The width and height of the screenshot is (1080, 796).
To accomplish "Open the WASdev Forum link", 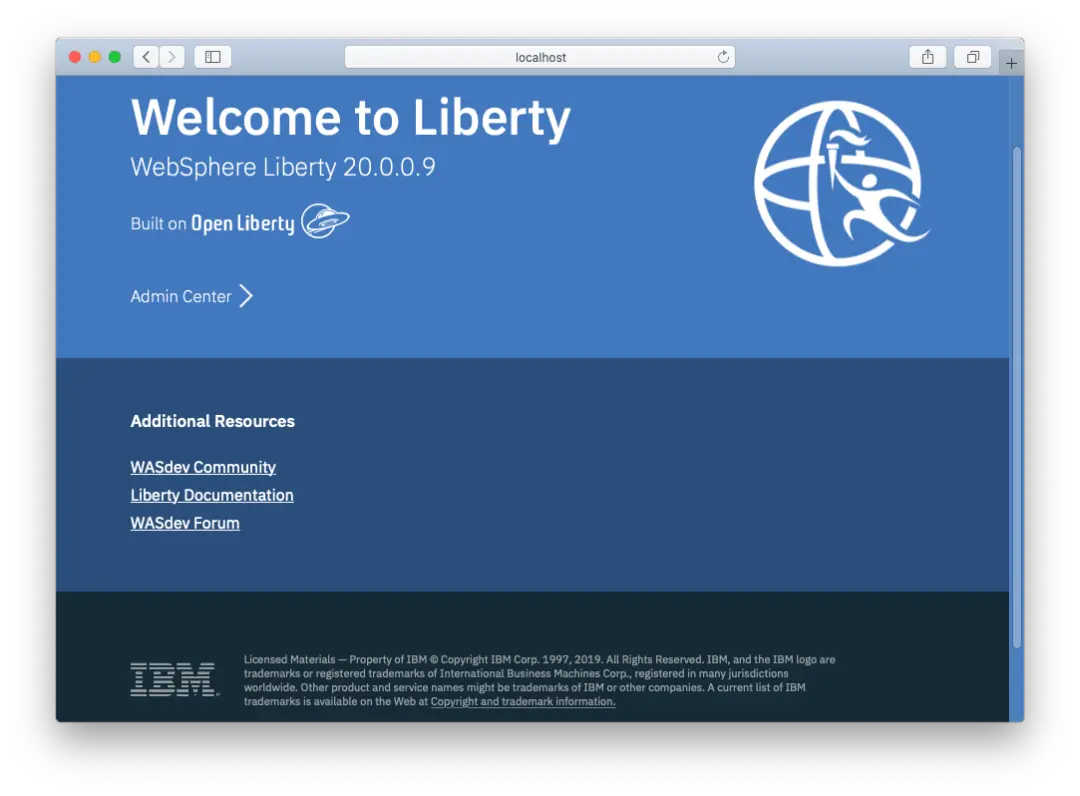I will pos(185,523).
